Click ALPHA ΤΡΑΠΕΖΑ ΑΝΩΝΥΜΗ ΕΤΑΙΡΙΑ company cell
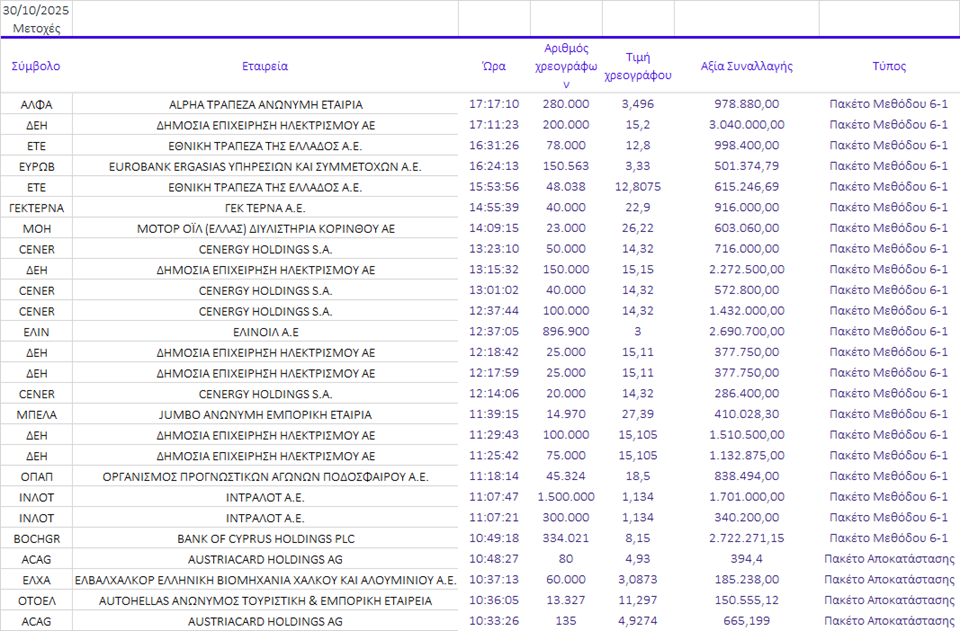 pyautogui.click(x=265, y=104)
